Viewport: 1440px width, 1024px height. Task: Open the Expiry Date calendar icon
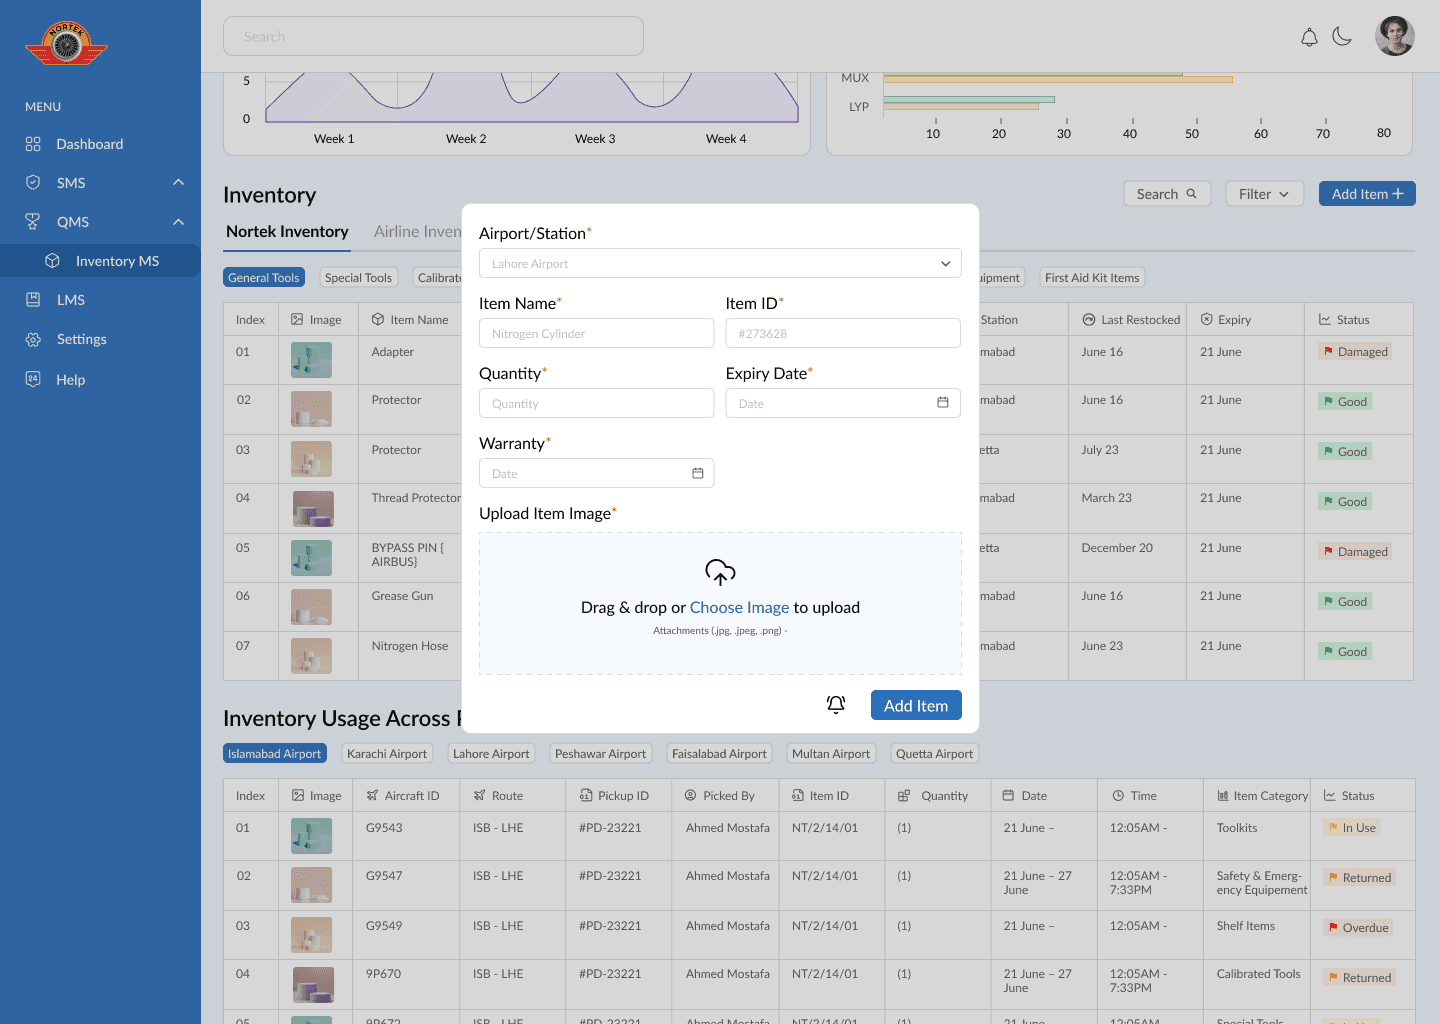942,402
